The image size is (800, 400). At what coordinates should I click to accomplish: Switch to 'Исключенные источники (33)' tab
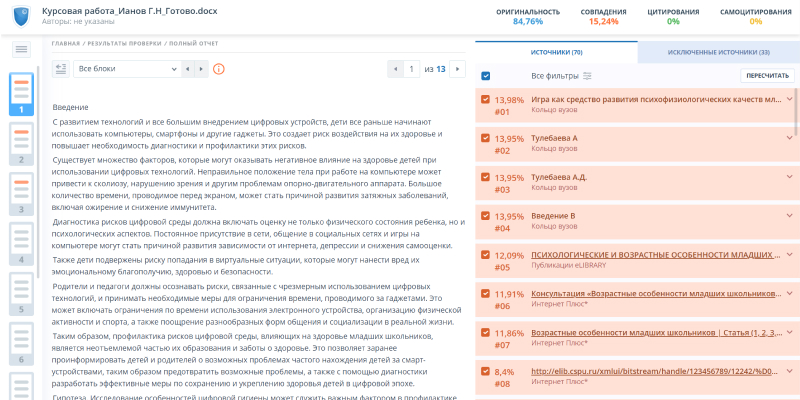click(x=719, y=52)
